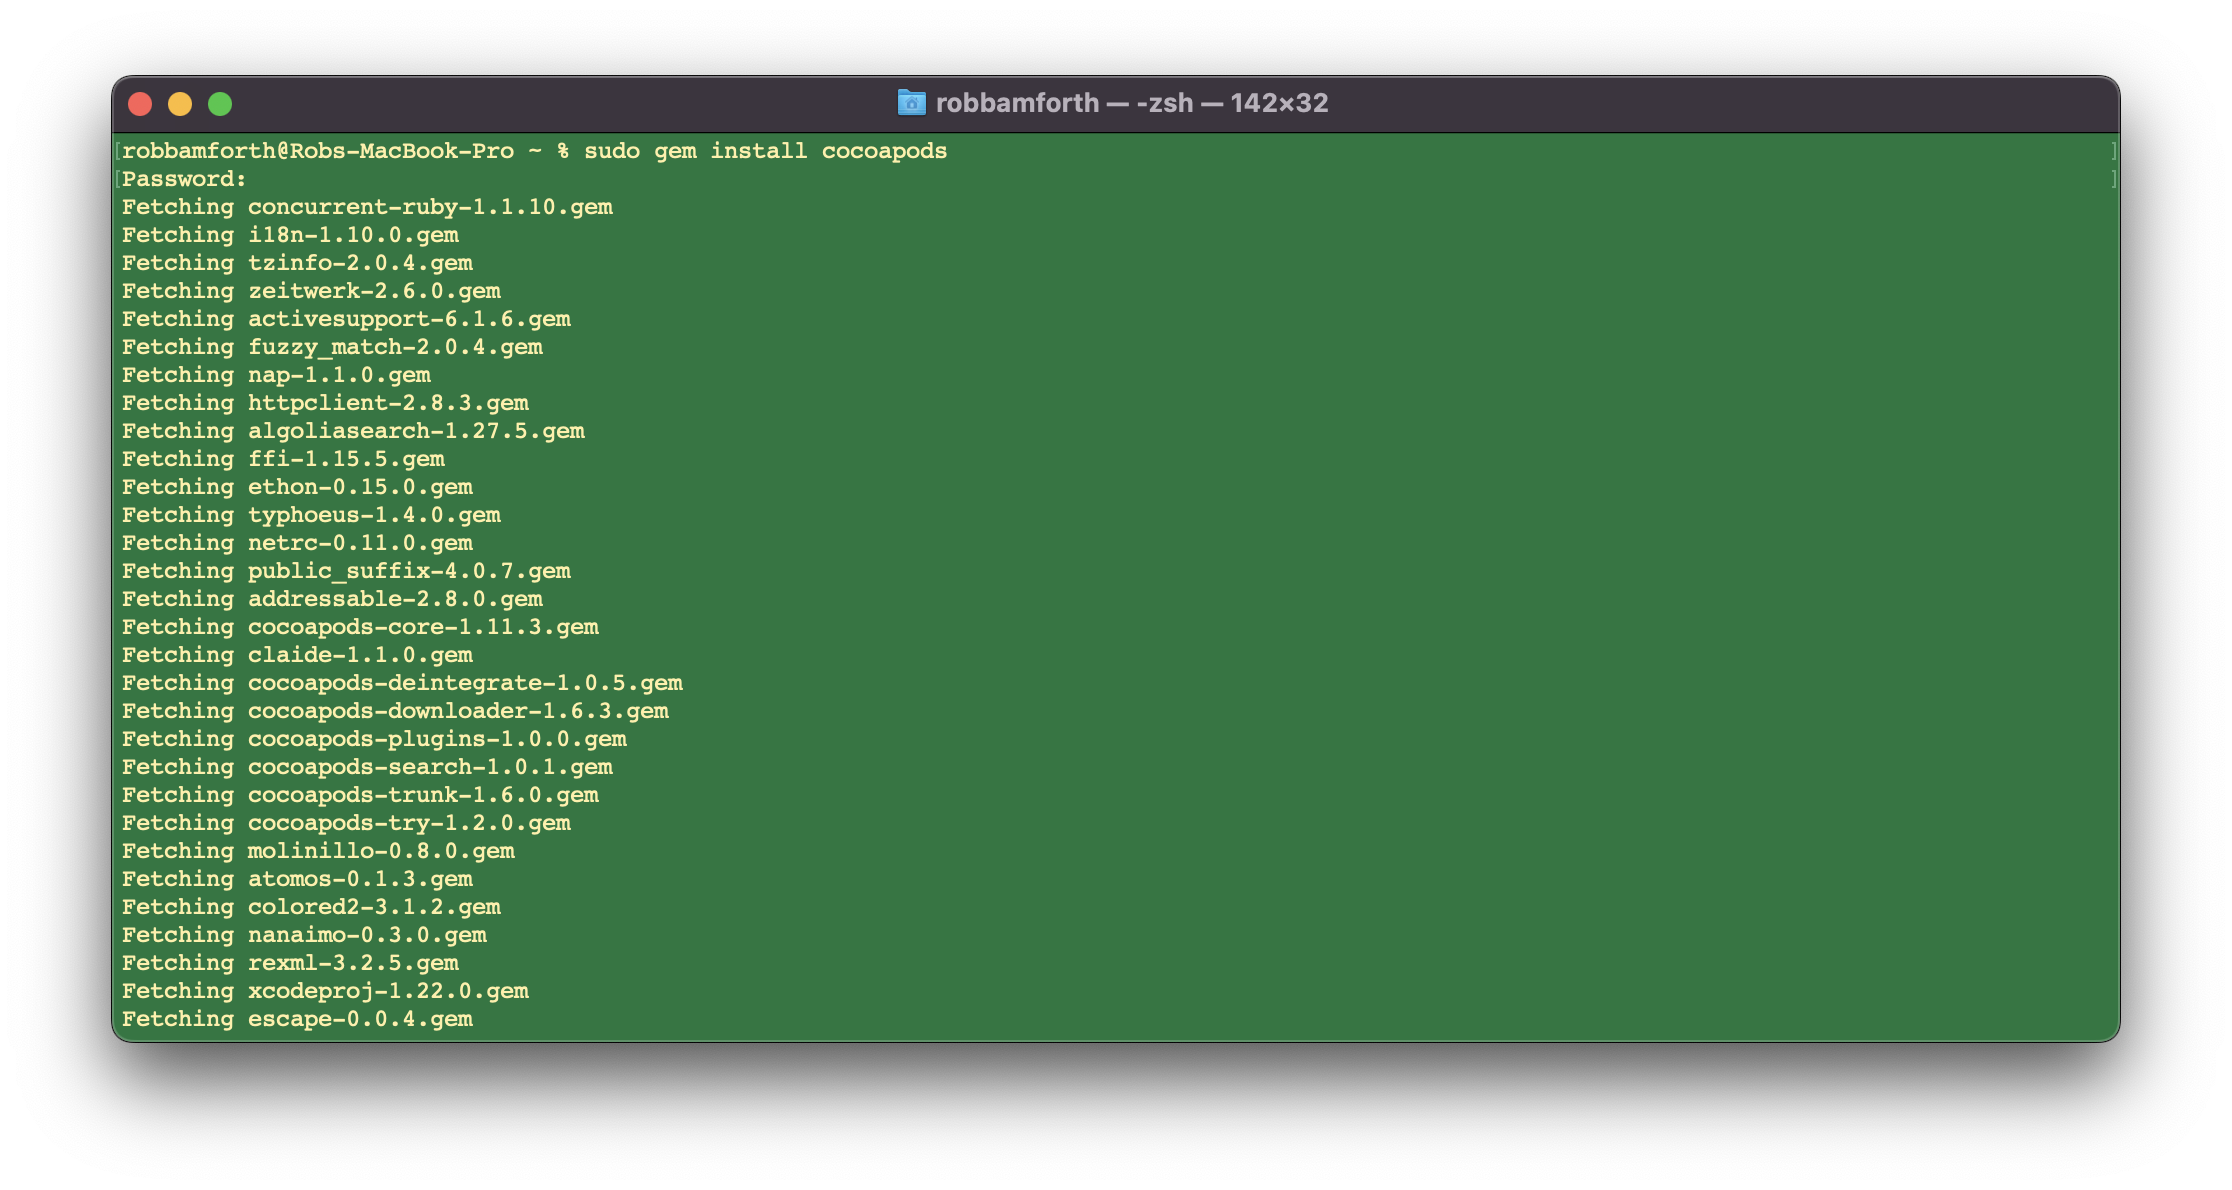Select the line 'Fetching activesupport-6.1.6.gem'

click(346, 319)
